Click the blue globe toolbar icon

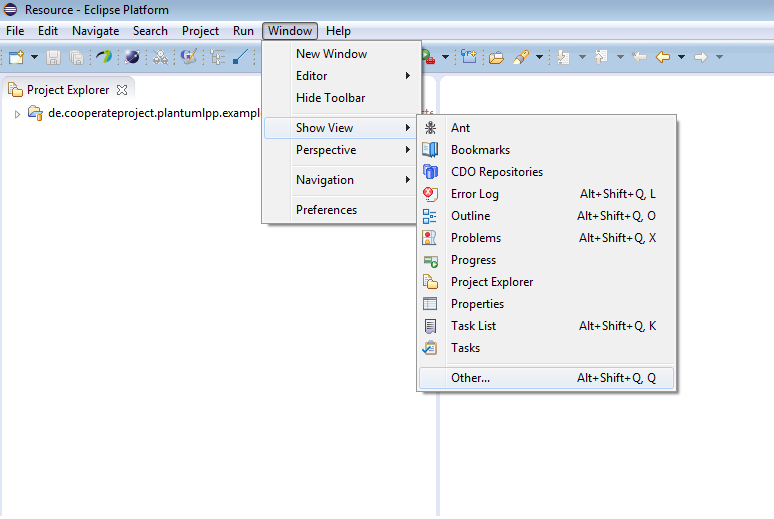click(x=132, y=58)
